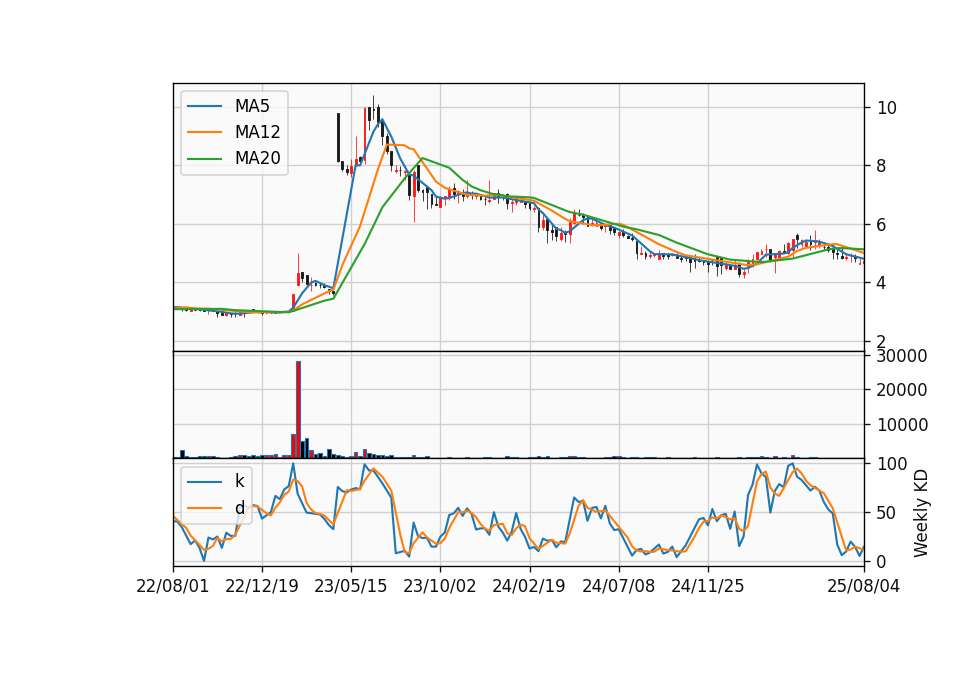Screen dimensions: 960x690
Task: Click the price axis value 8
Action: point(882,166)
